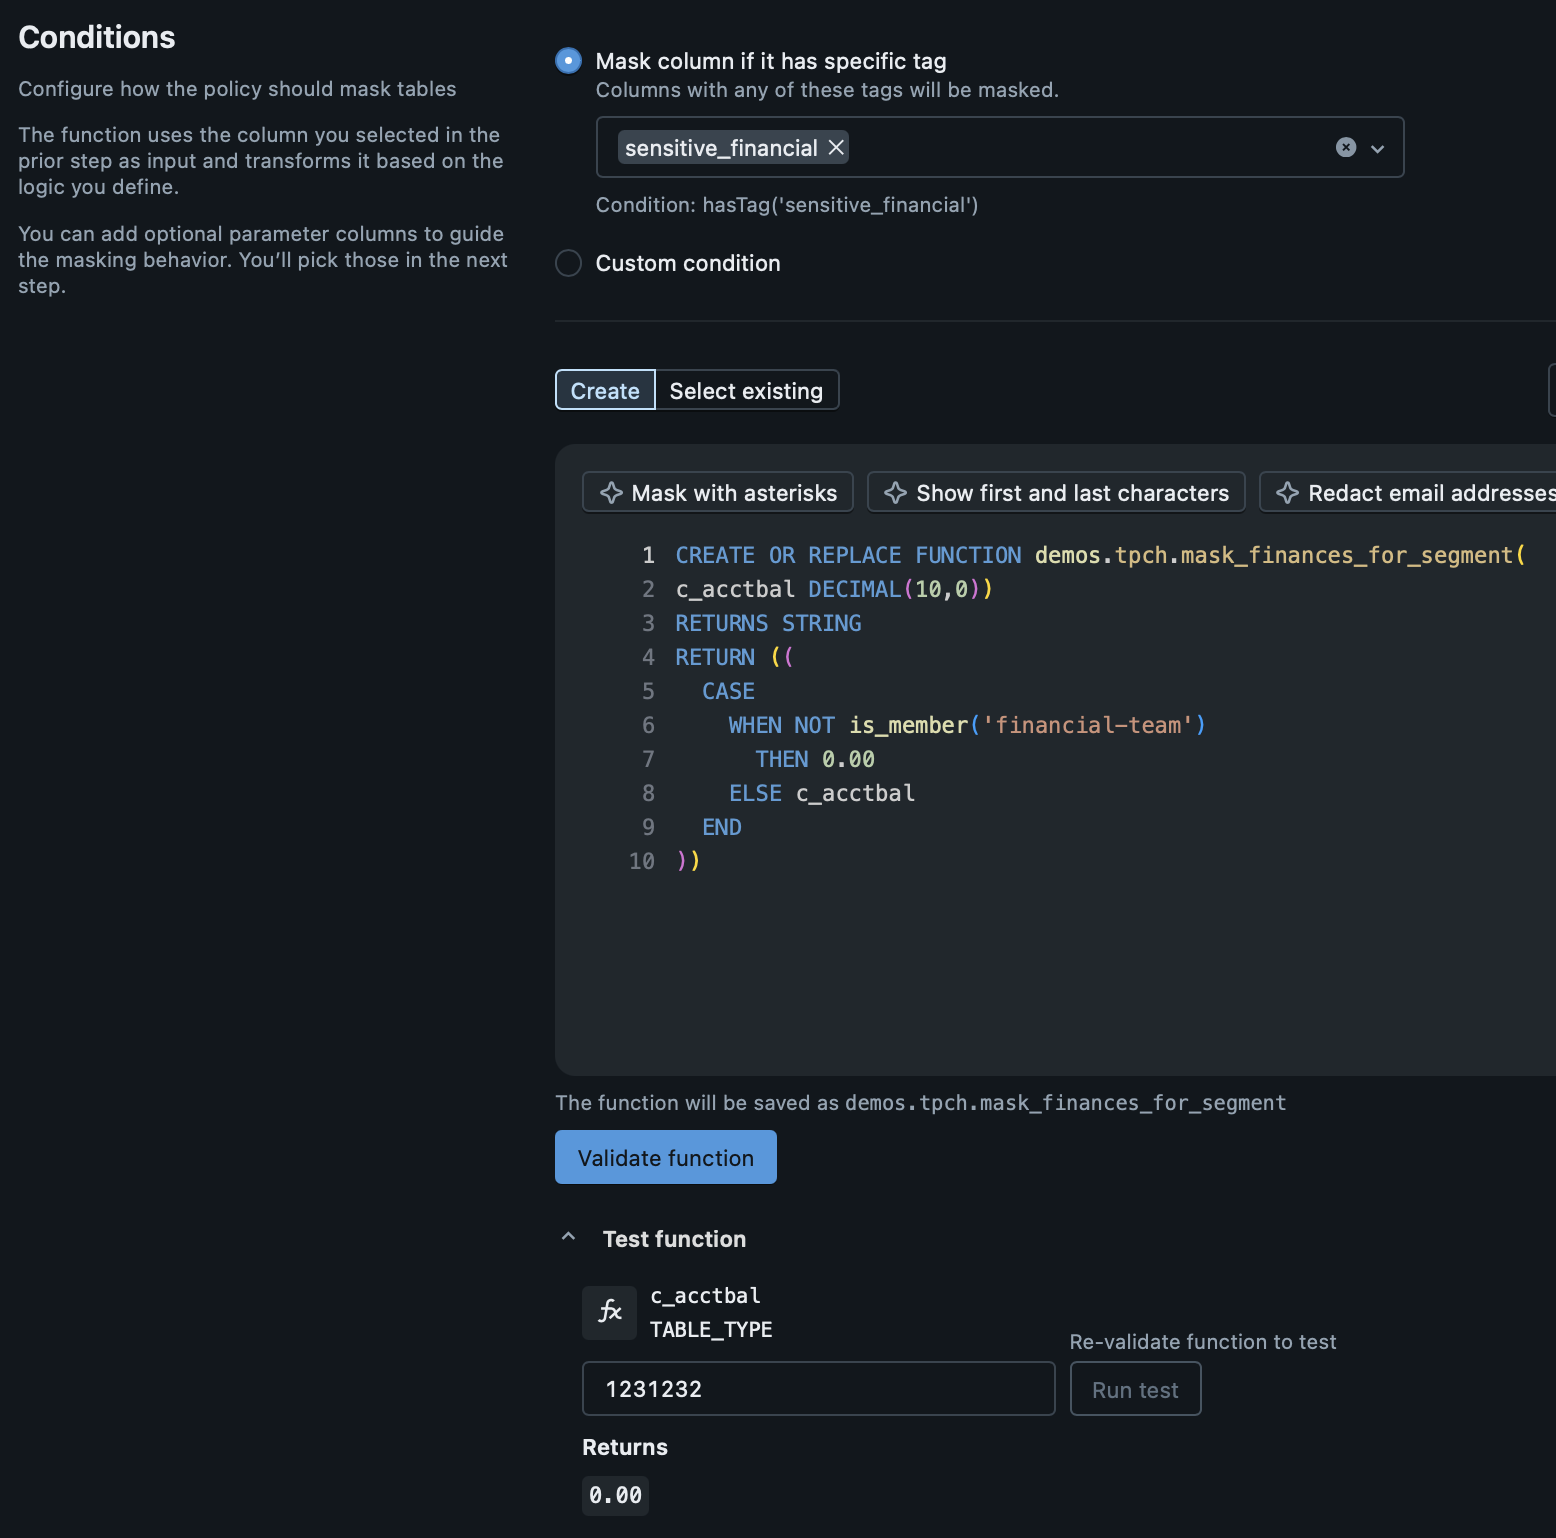The width and height of the screenshot is (1556, 1538).
Task: Click empty area of the tags combo box
Action: click(x=1080, y=148)
